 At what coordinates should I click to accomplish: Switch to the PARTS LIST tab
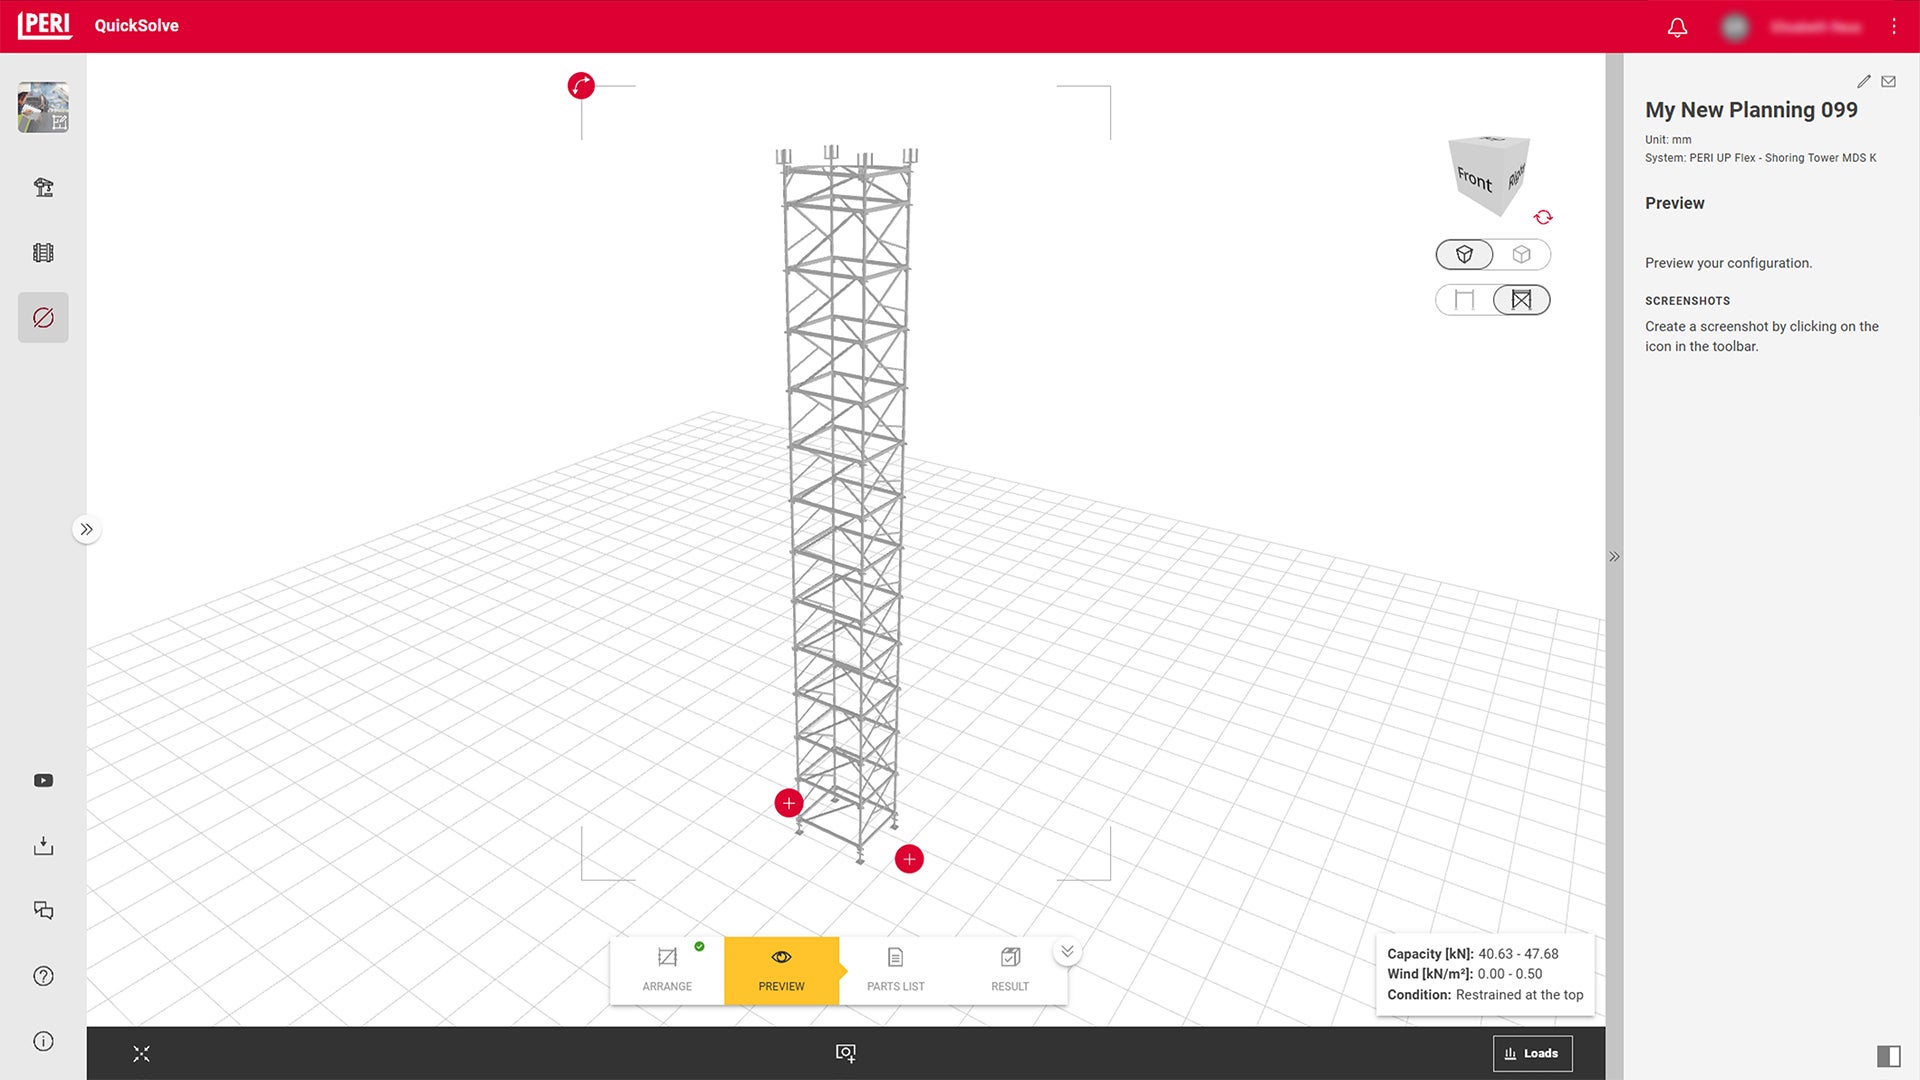click(895, 971)
